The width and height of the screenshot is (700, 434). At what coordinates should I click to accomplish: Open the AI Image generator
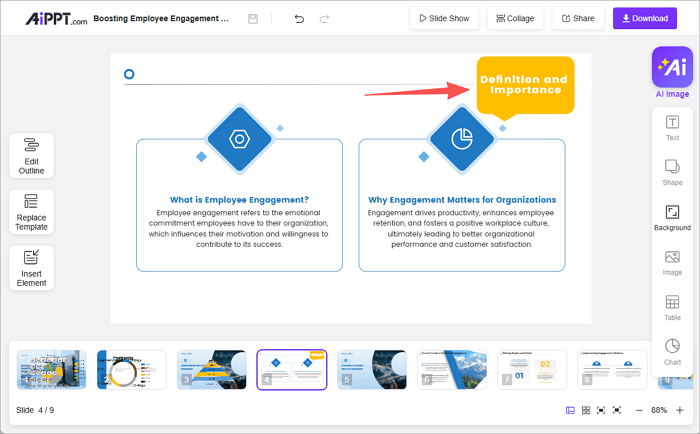coord(672,72)
